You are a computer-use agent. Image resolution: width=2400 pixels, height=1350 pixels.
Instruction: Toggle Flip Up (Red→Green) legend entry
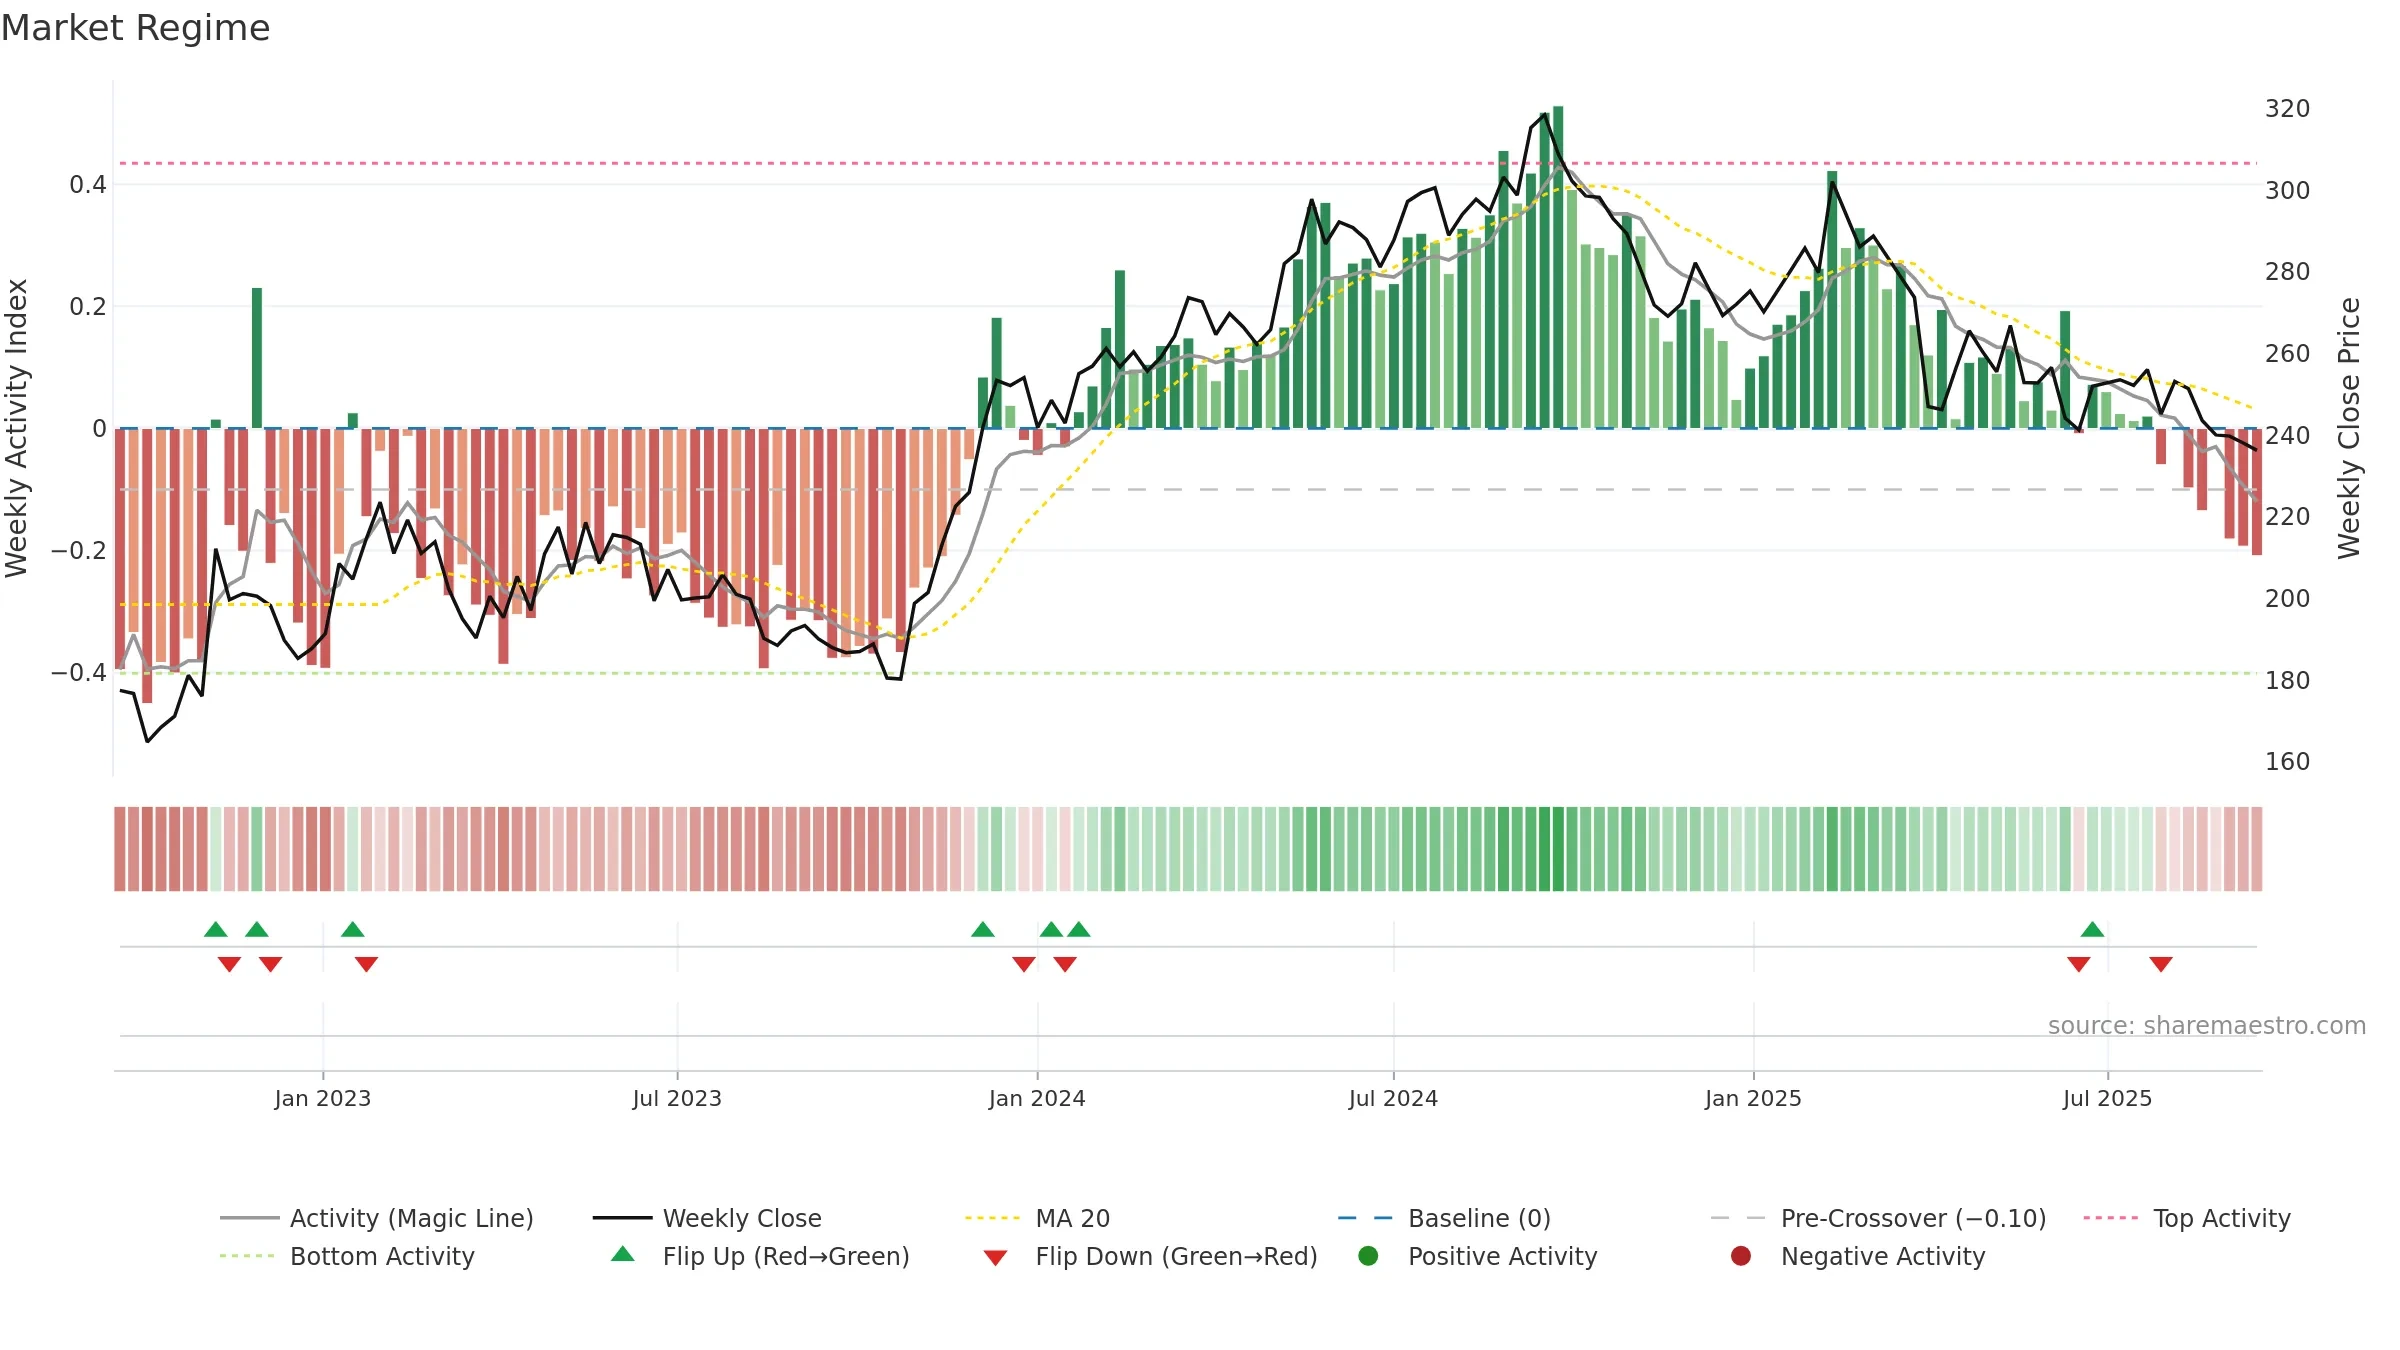(x=760, y=1256)
